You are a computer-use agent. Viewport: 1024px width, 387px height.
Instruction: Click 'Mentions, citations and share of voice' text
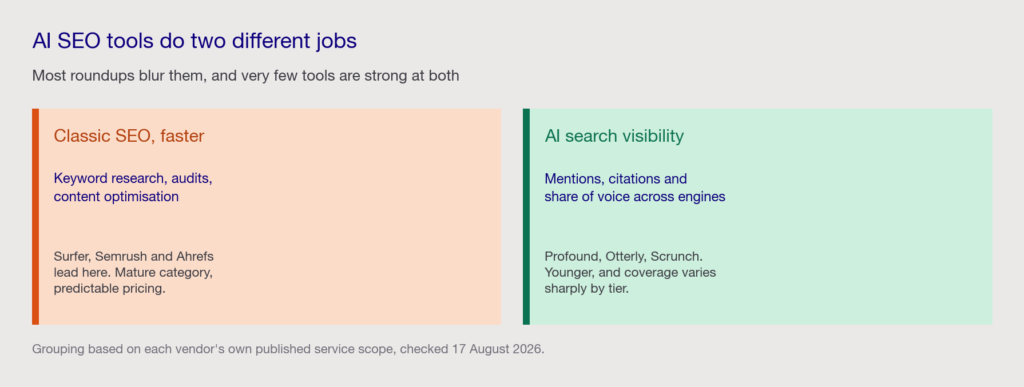point(635,187)
